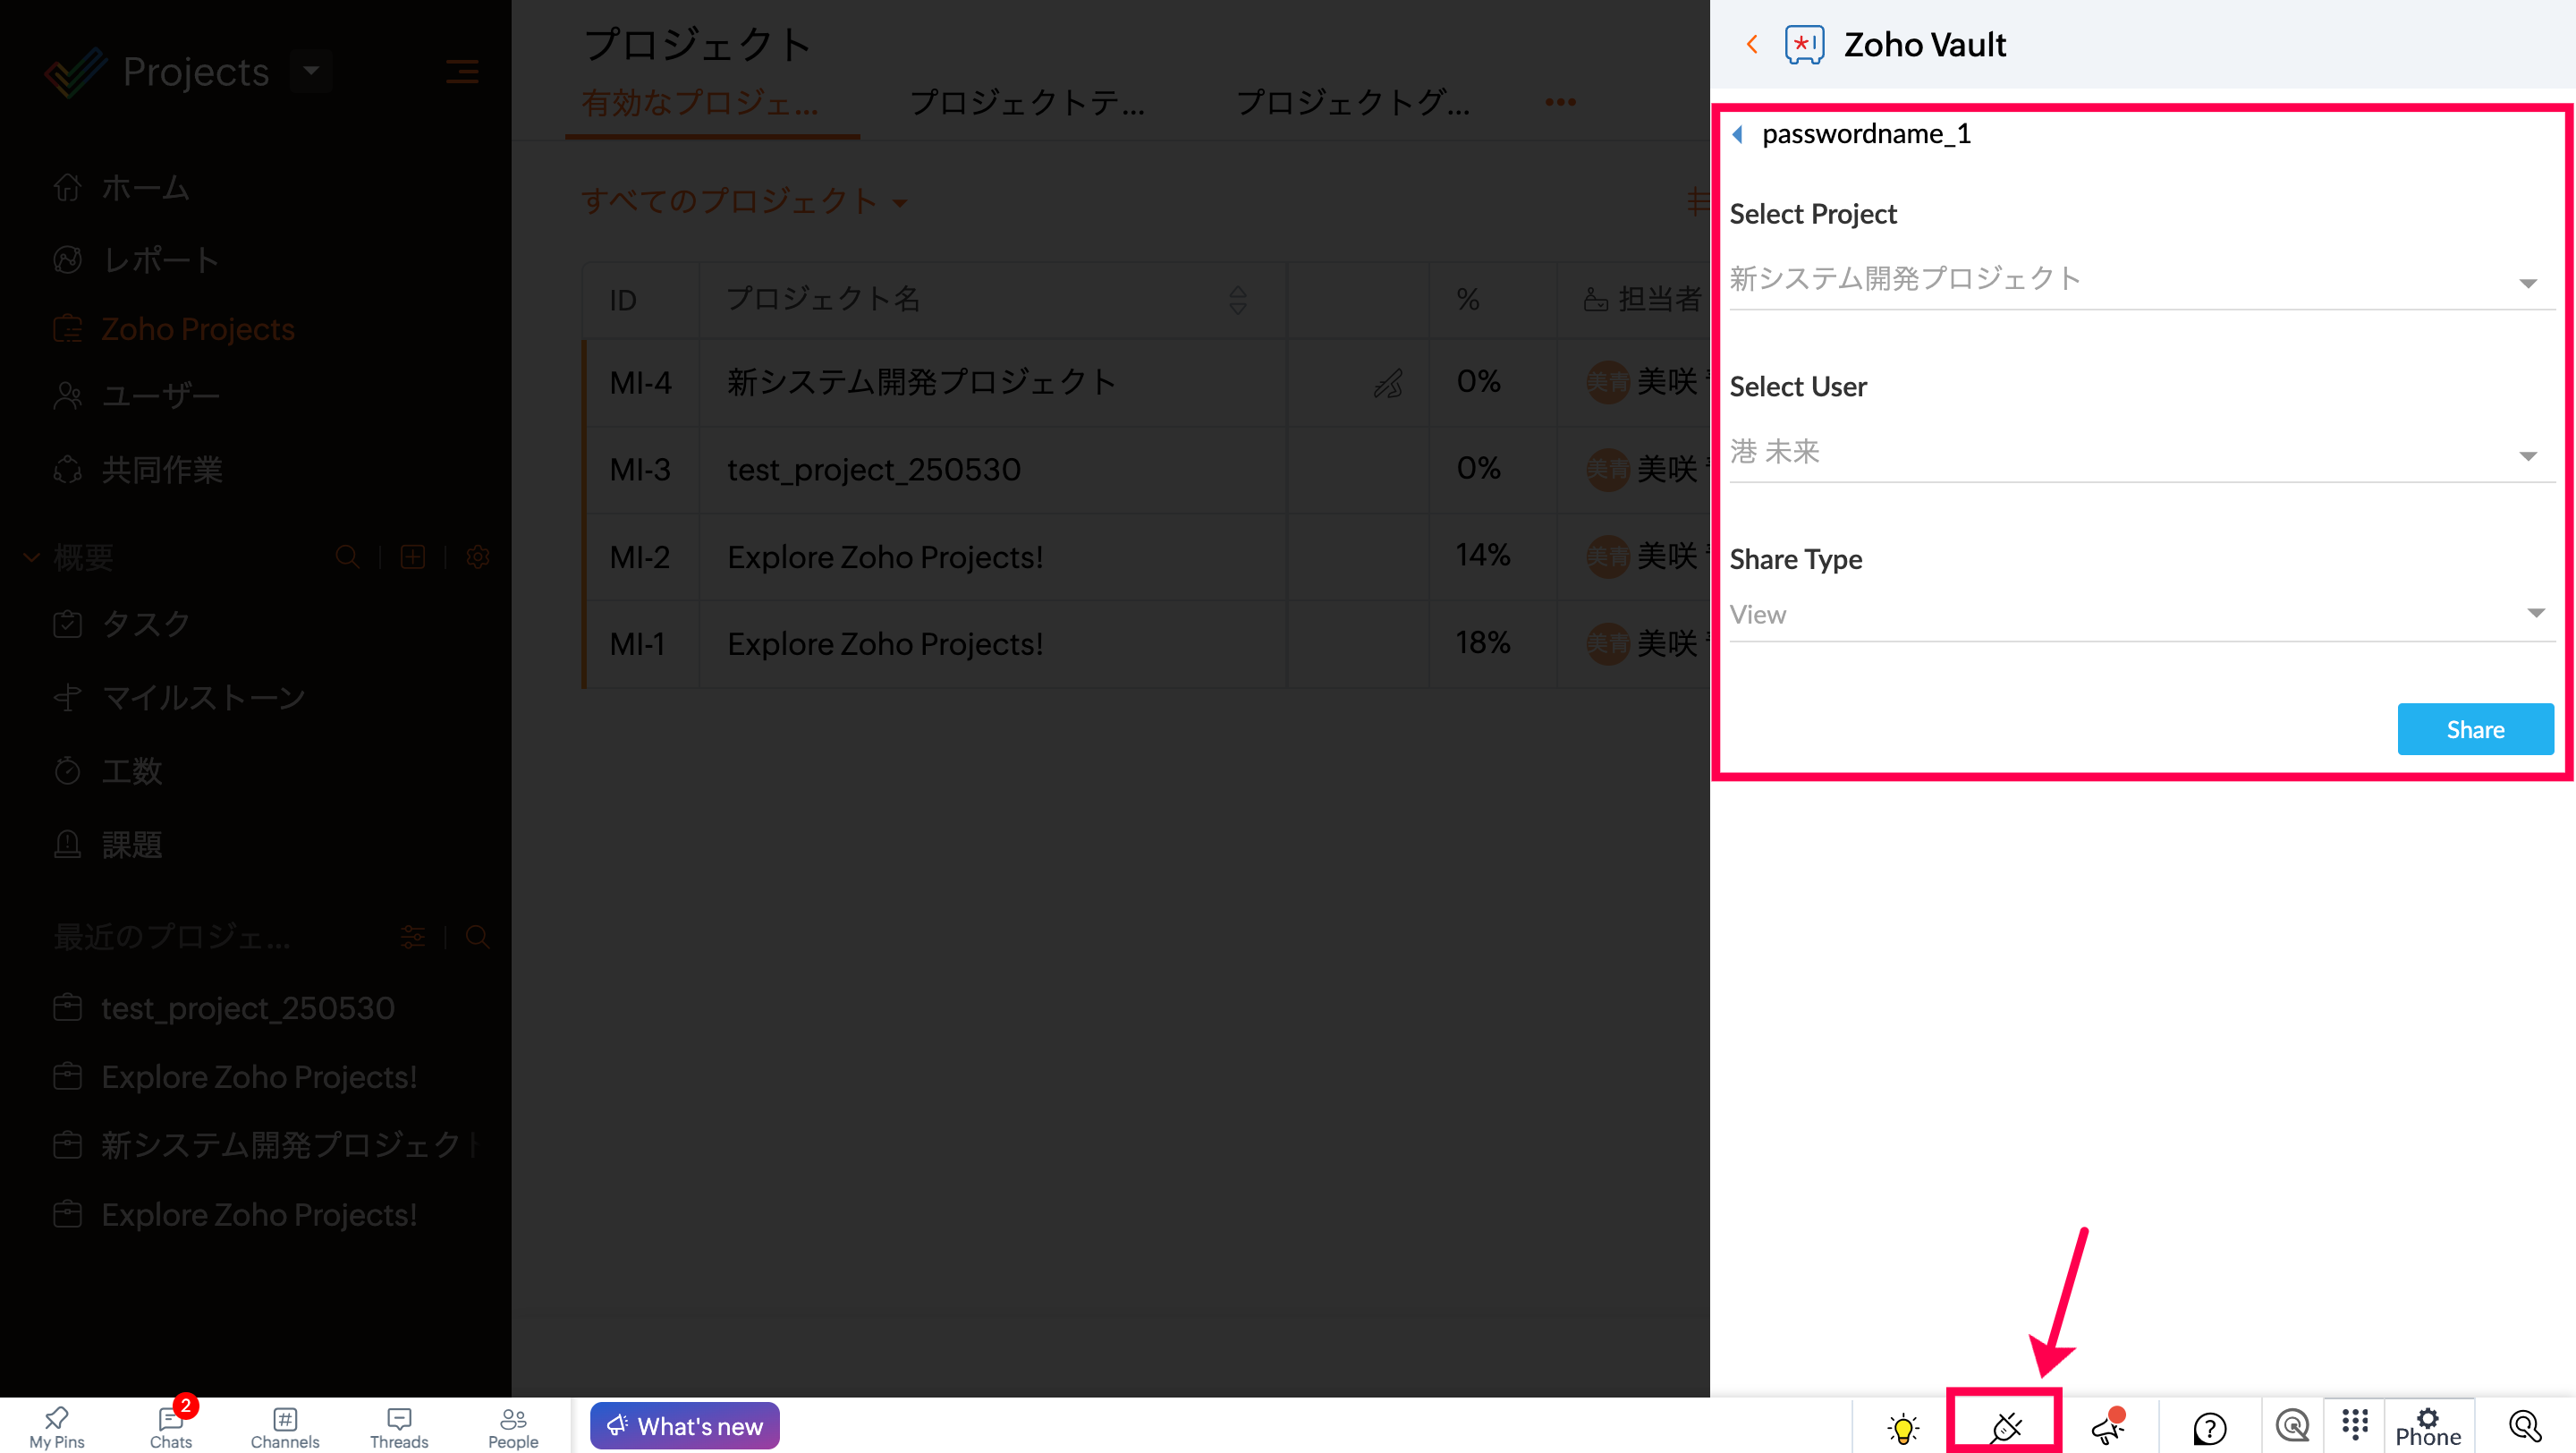Open the dial pad grid icon
The width and height of the screenshot is (2576, 1453).
click(x=2355, y=1425)
